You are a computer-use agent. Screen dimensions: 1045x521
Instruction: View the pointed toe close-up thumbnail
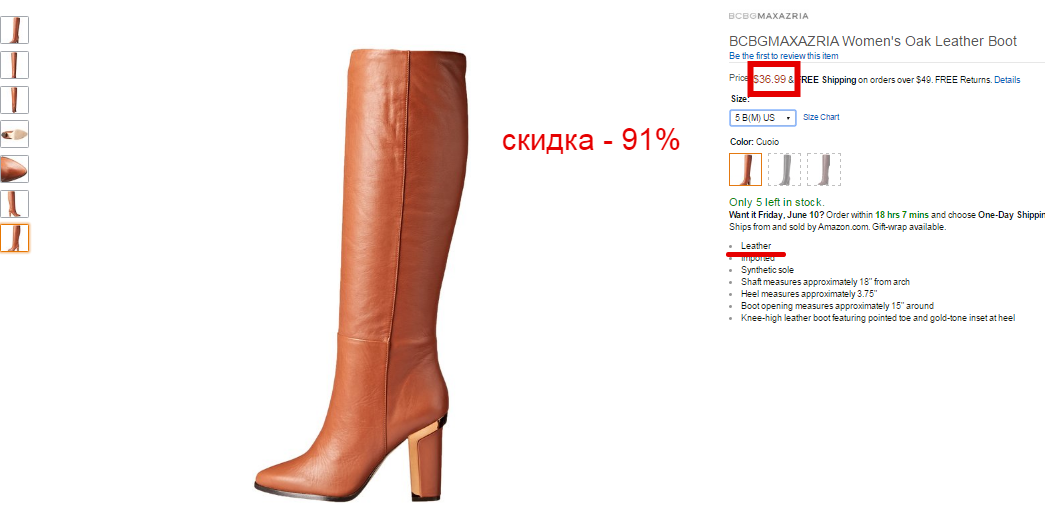(x=15, y=169)
